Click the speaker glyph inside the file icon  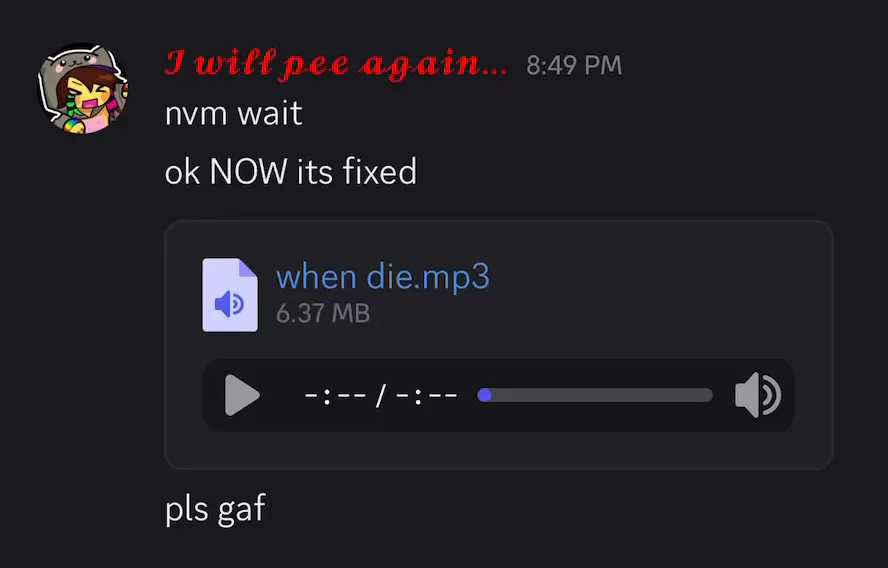point(229,304)
